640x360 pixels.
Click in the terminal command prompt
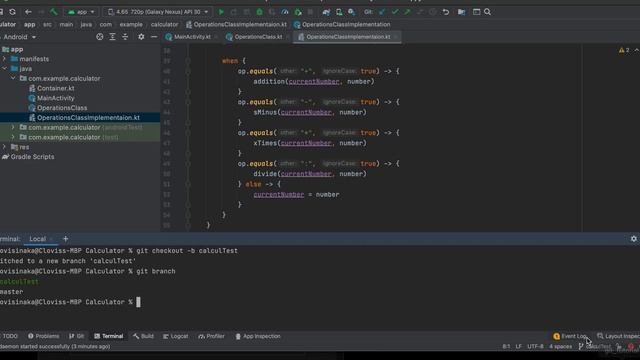138,302
